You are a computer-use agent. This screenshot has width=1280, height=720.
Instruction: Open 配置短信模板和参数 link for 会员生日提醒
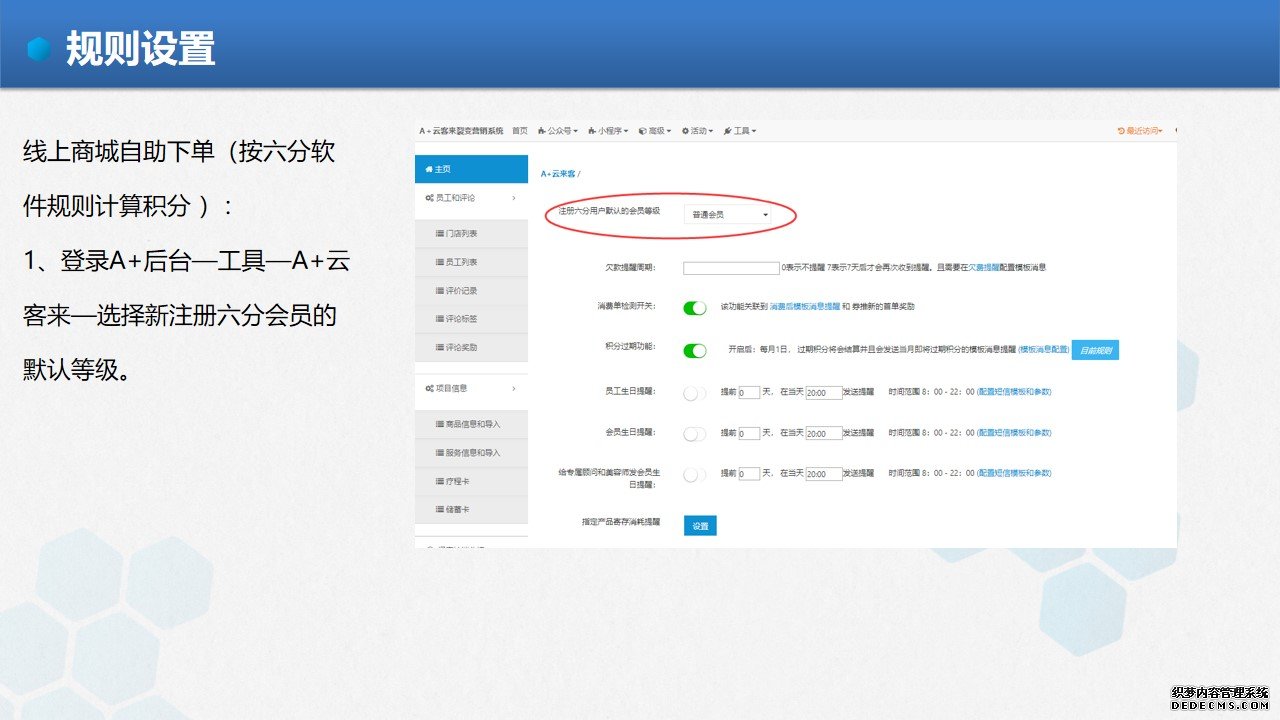1014,433
